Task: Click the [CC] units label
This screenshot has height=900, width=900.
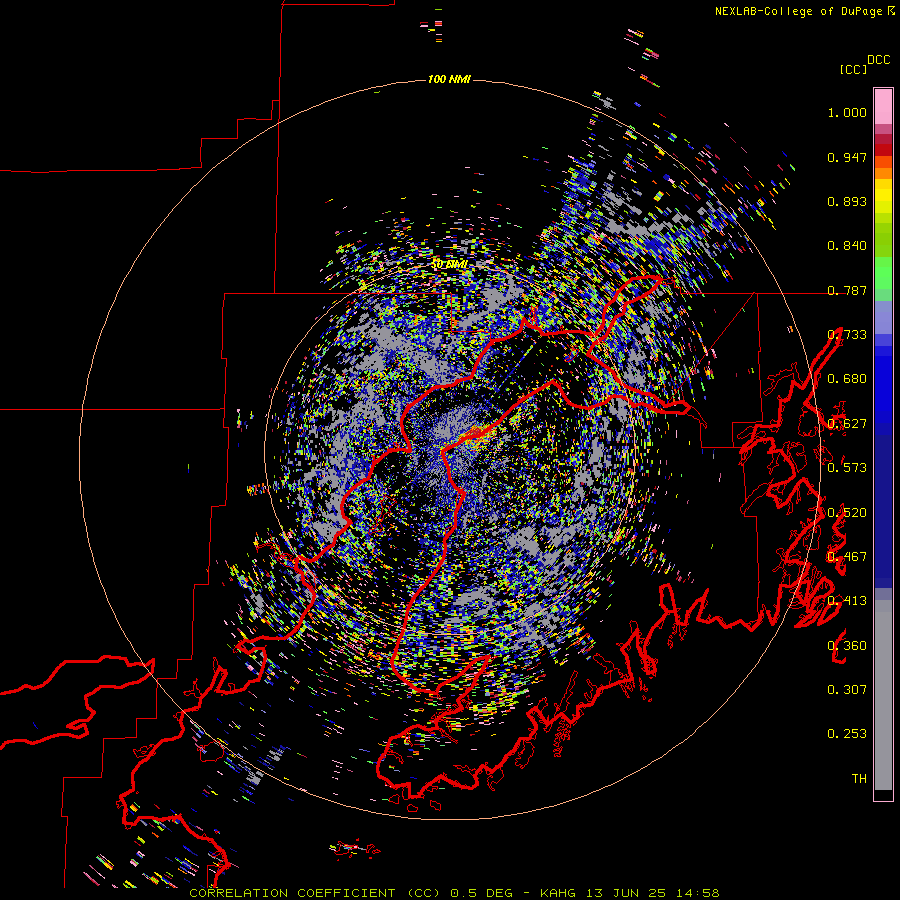Action: tap(854, 69)
